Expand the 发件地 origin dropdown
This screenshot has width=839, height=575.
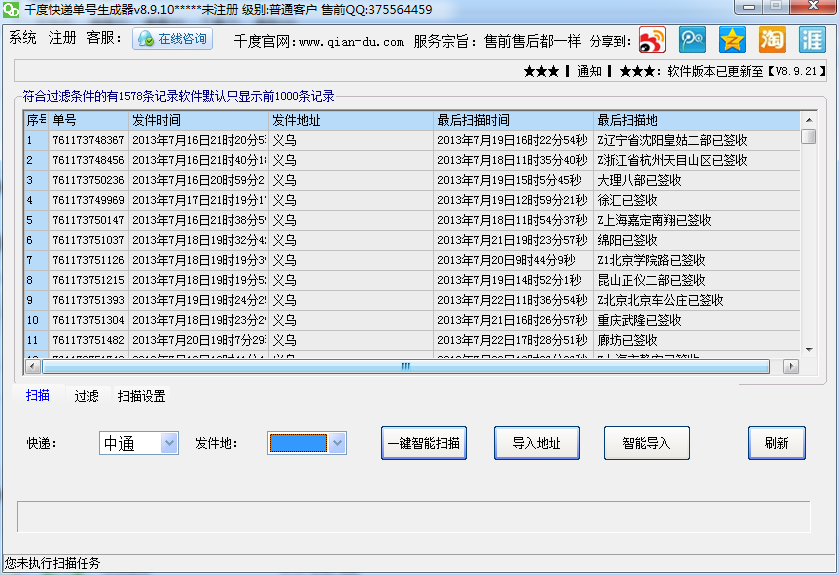pyautogui.click(x=338, y=442)
